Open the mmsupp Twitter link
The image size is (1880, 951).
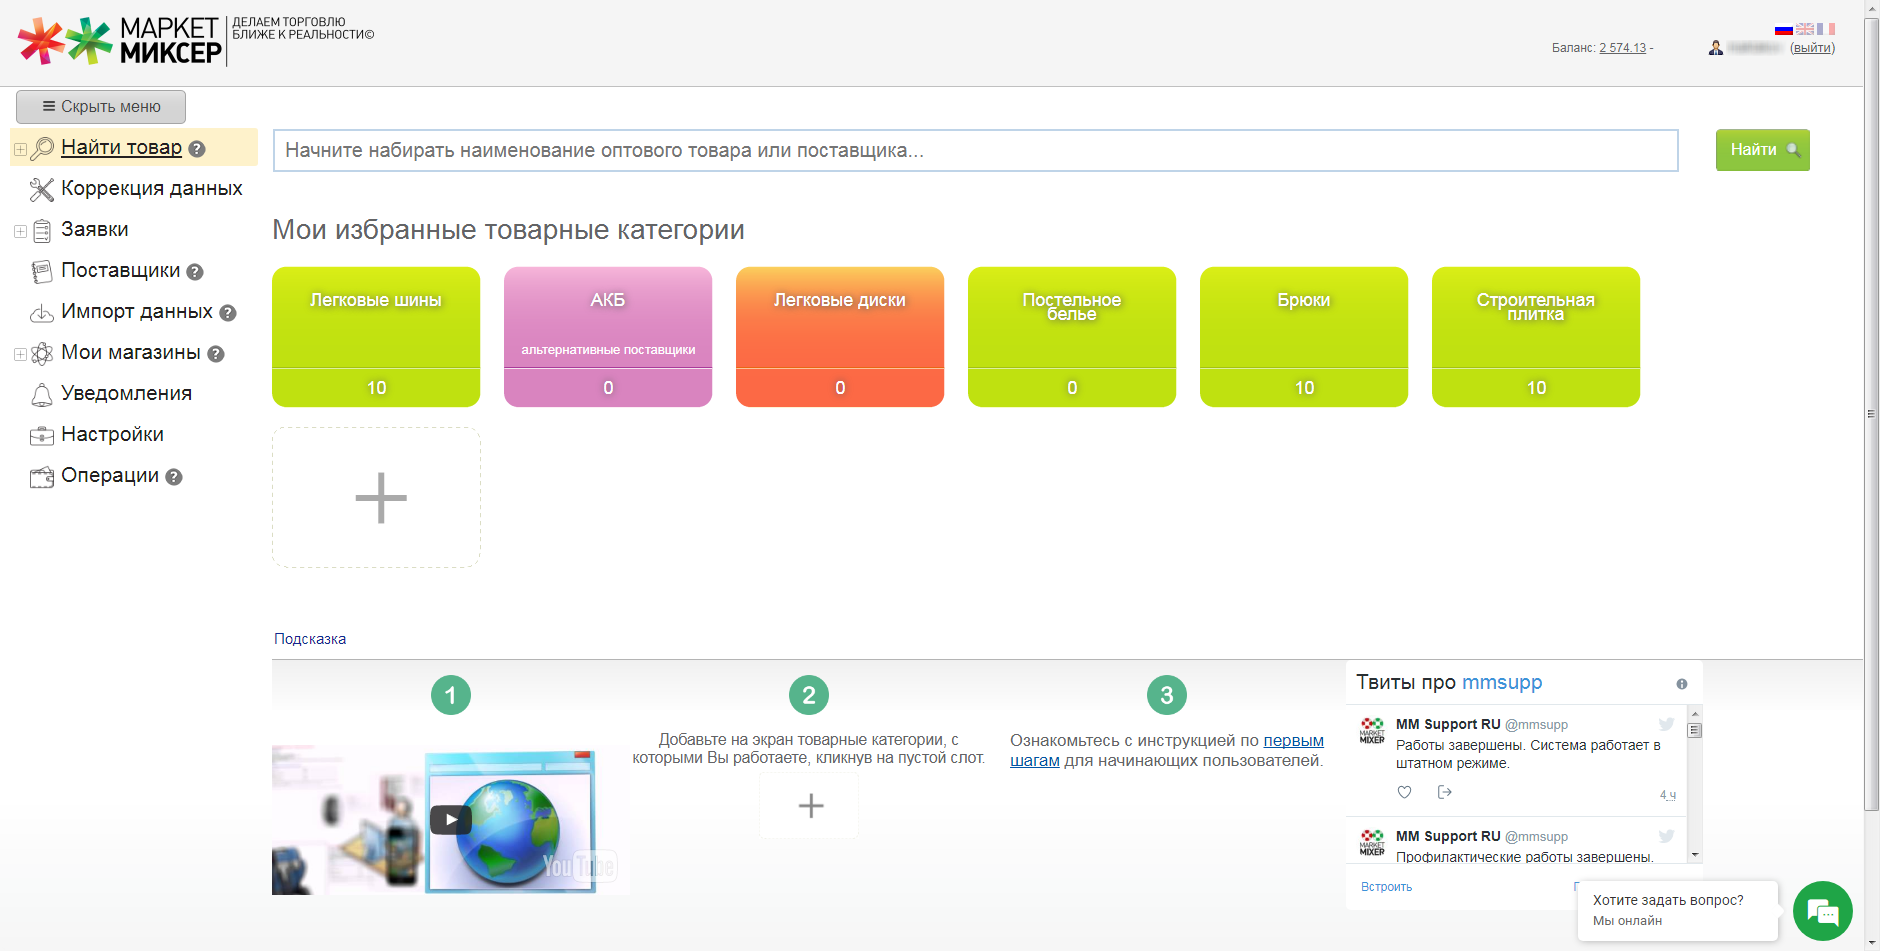coord(1502,683)
